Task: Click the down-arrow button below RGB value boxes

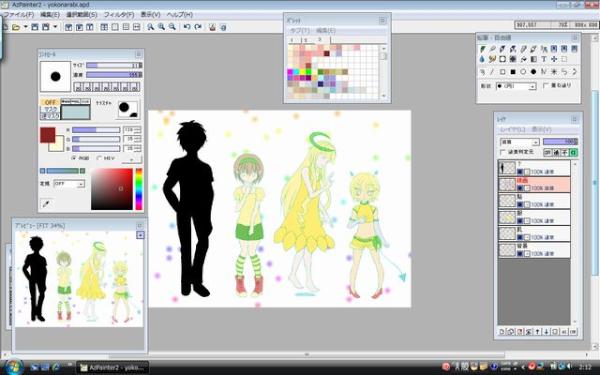Action: click(x=132, y=160)
